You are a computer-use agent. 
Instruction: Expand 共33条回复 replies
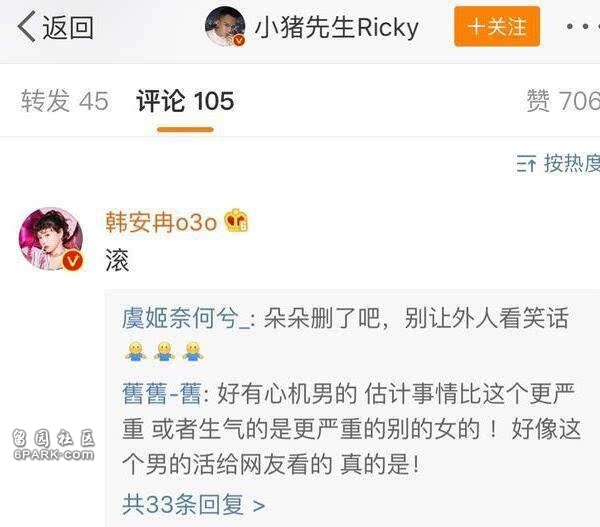pyautogui.click(x=194, y=504)
